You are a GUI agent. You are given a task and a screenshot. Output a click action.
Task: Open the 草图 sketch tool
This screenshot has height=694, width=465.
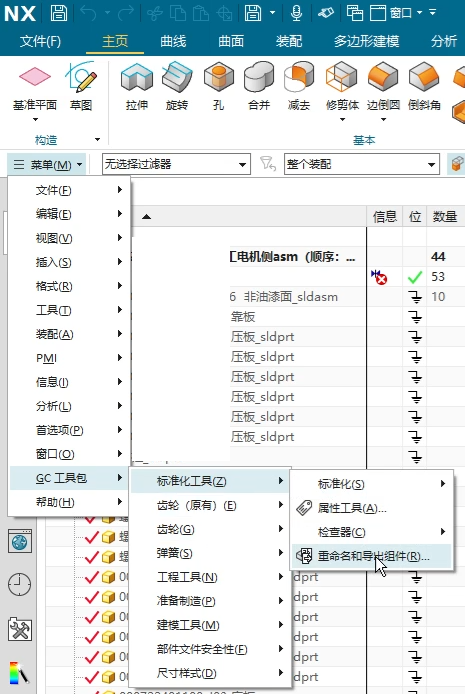[81, 87]
